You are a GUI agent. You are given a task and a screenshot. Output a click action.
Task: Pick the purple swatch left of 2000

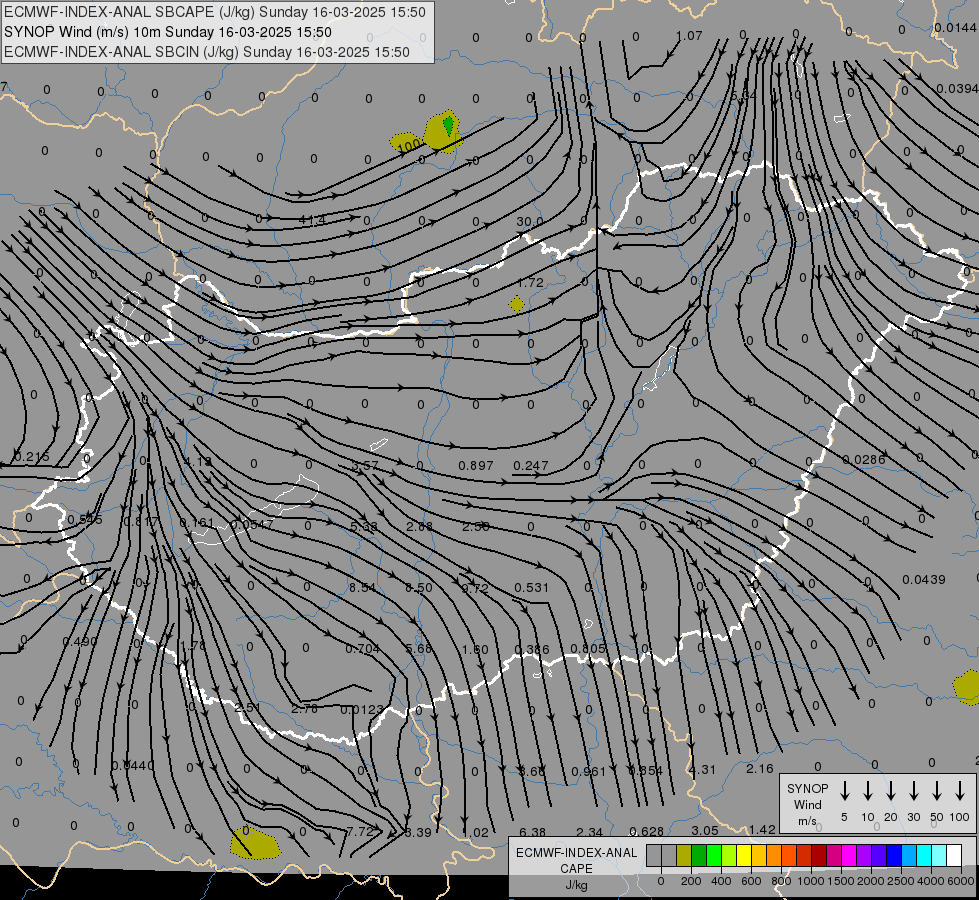[863, 856]
